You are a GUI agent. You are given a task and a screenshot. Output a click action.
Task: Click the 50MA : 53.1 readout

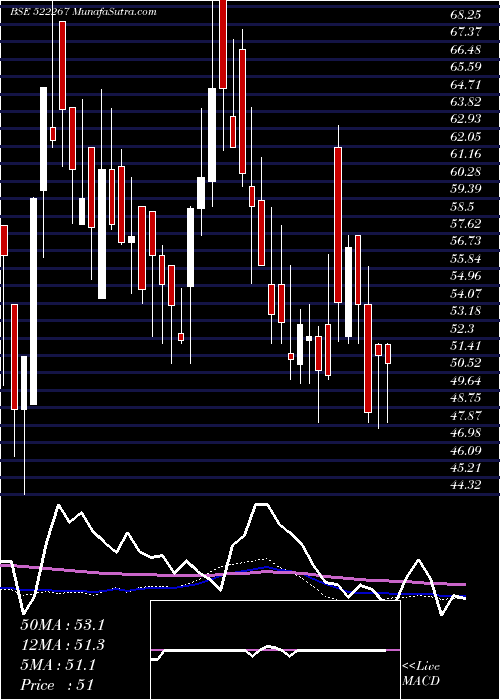[62, 625]
